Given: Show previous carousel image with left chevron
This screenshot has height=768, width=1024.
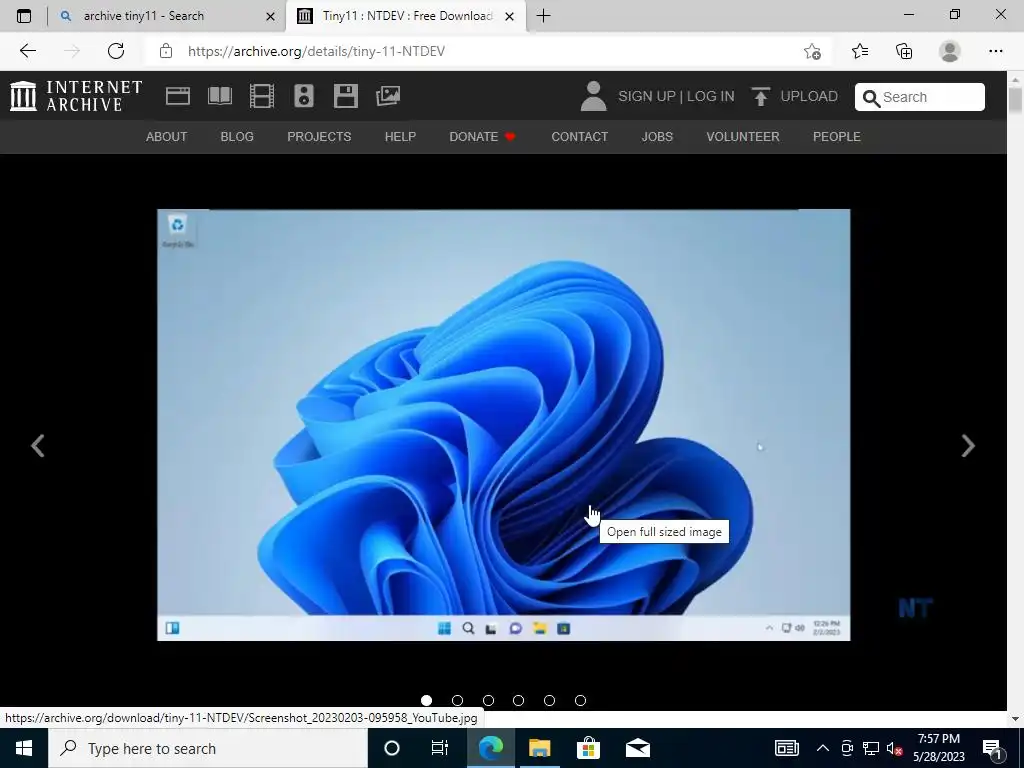Looking at the screenshot, I should coord(38,446).
